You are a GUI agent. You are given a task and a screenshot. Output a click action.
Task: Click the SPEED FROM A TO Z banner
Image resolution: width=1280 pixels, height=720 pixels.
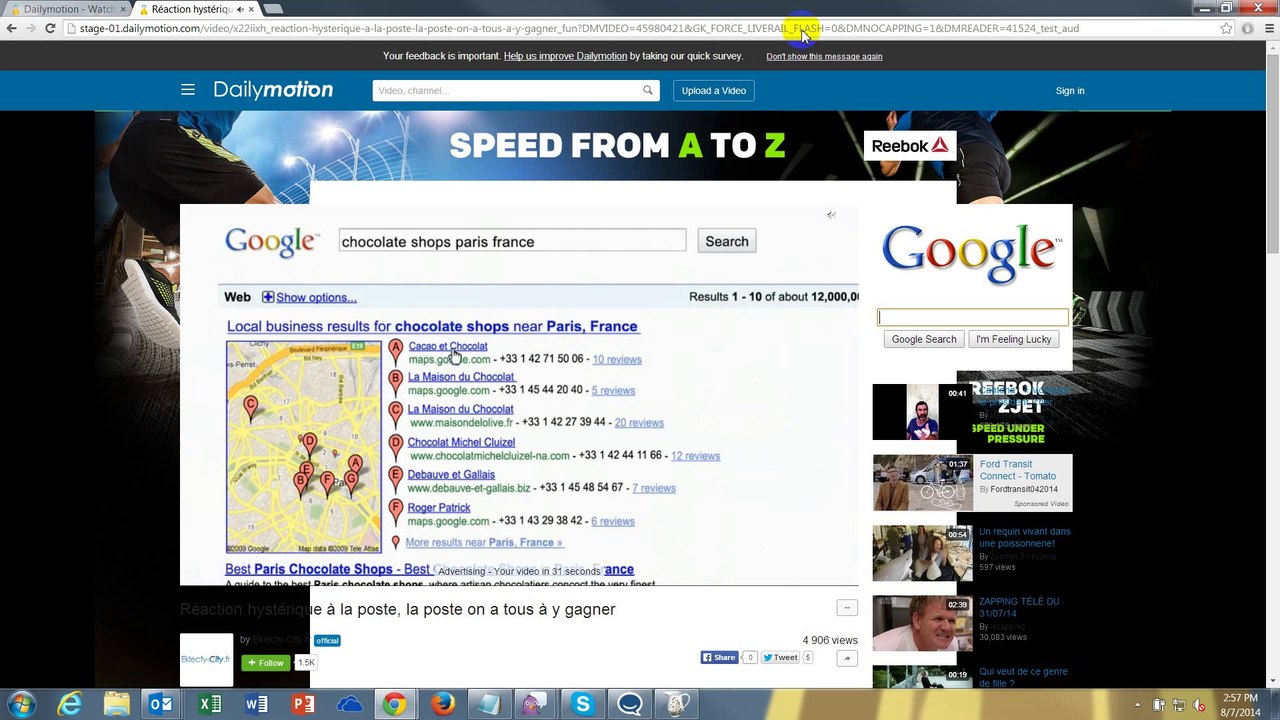pyautogui.click(x=617, y=146)
